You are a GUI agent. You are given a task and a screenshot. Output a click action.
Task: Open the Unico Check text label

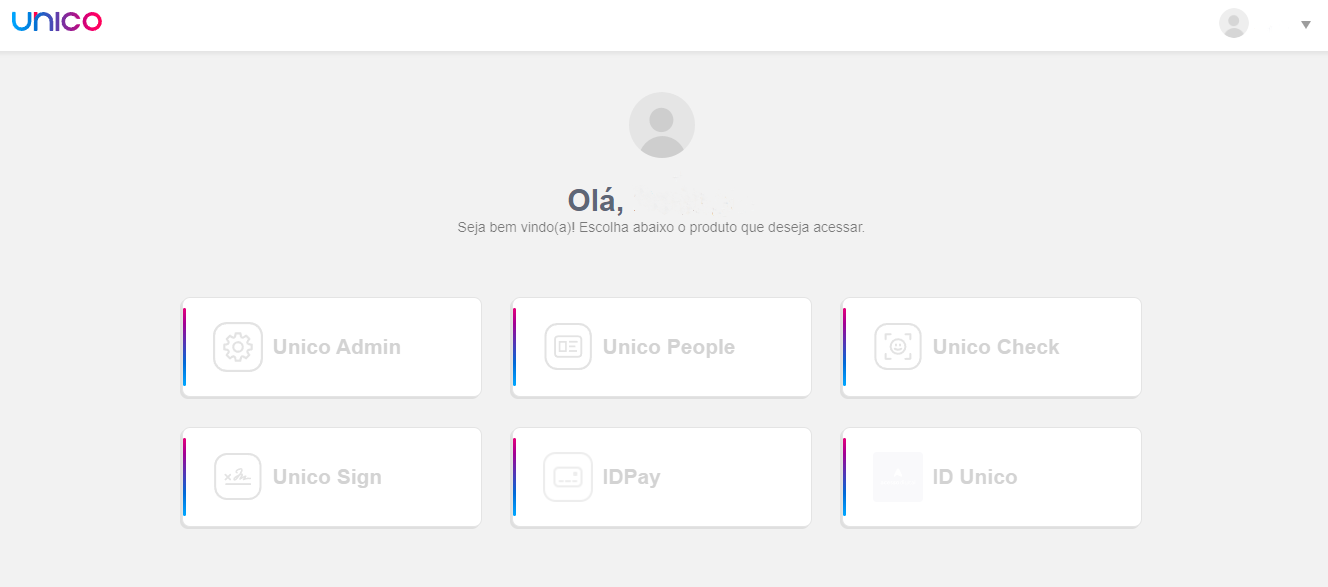[x=996, y=347]
